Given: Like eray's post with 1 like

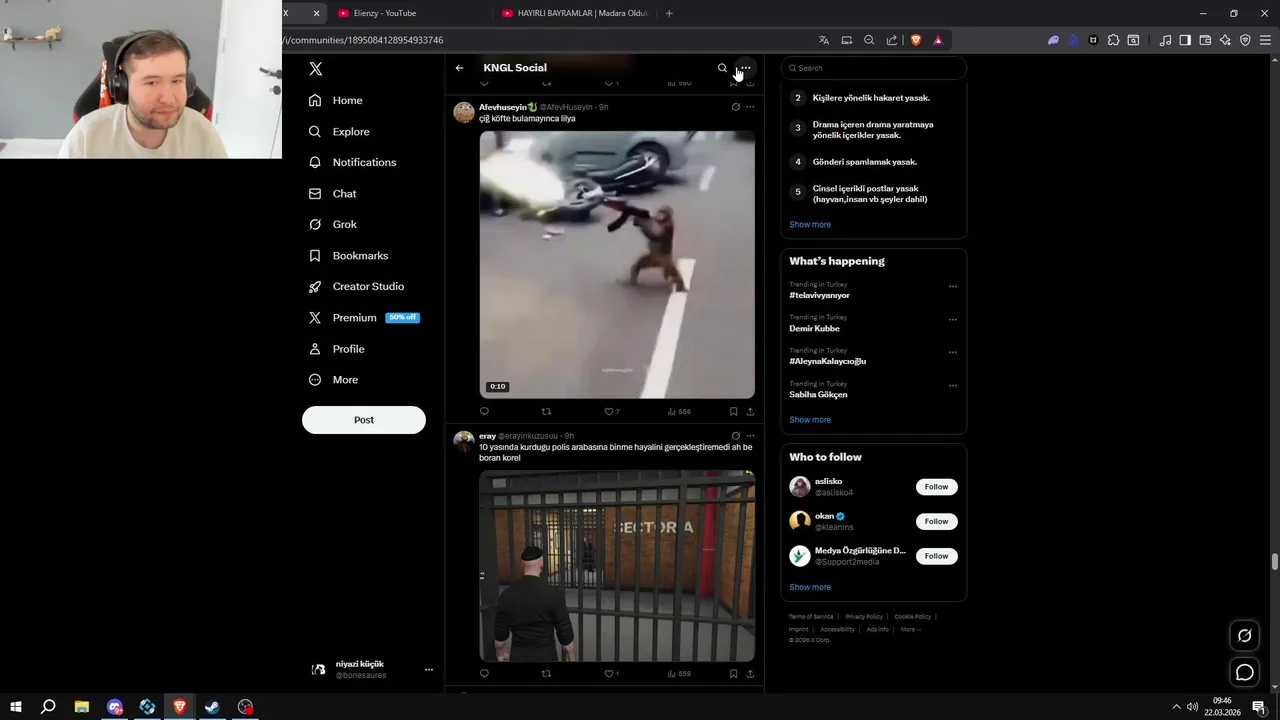Looking at the screenshot, I should pos(611,673).
